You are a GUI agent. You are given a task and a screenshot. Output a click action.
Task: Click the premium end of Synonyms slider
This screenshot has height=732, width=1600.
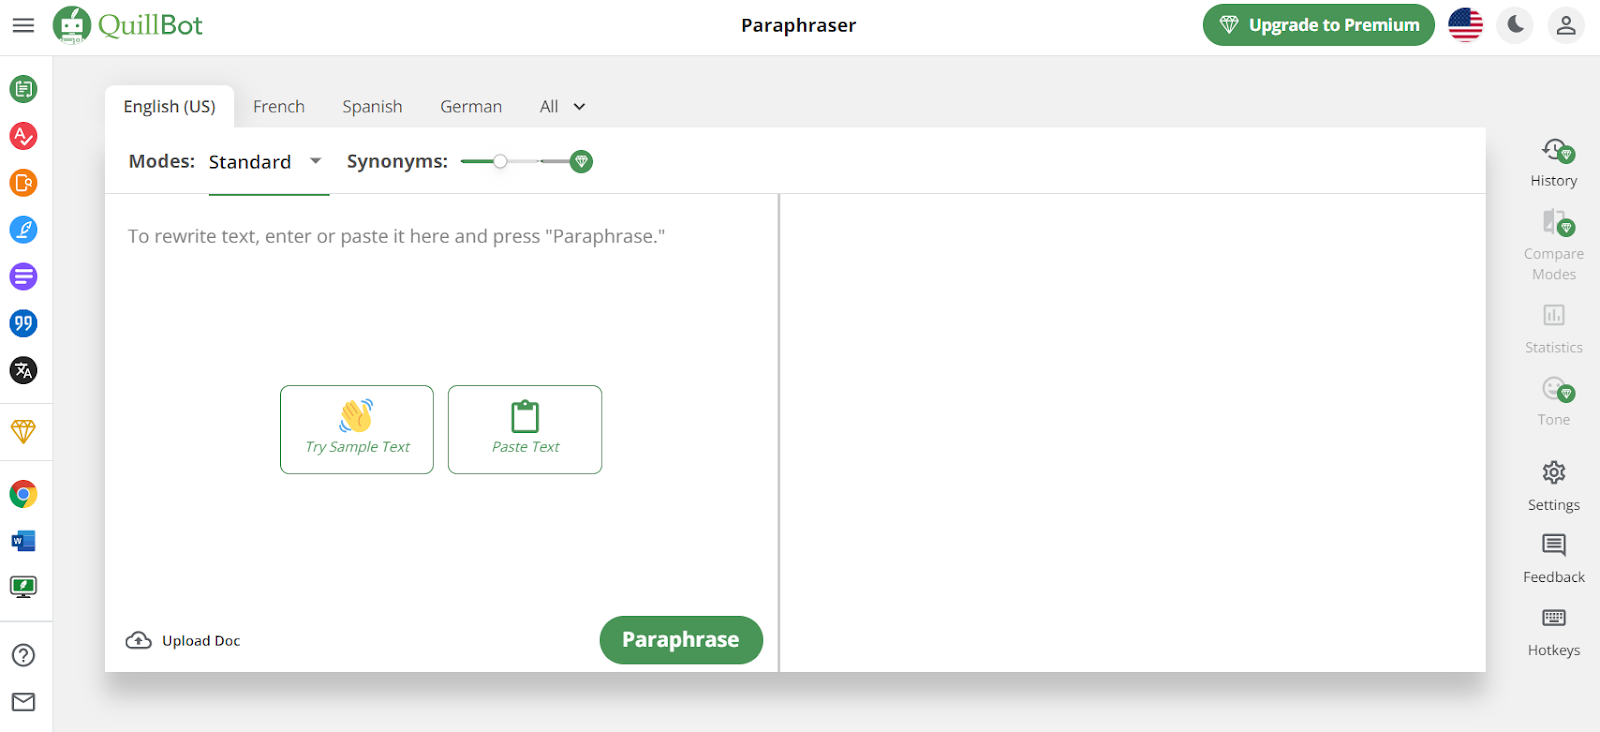(x=581, y=161)
